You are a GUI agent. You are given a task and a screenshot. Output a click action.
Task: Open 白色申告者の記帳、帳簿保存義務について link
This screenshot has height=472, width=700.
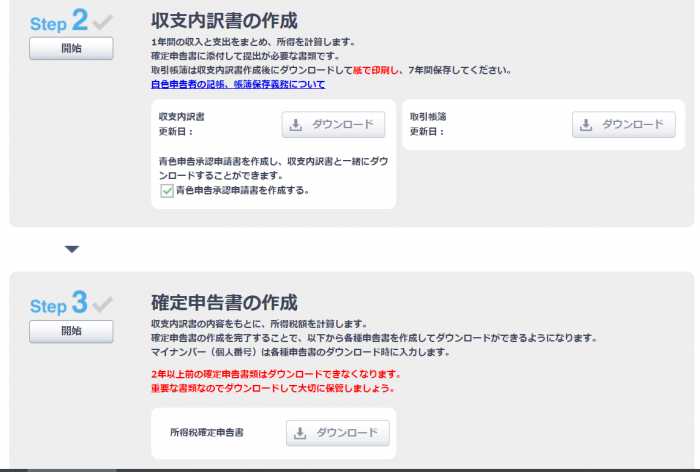(x=238, y=84)
